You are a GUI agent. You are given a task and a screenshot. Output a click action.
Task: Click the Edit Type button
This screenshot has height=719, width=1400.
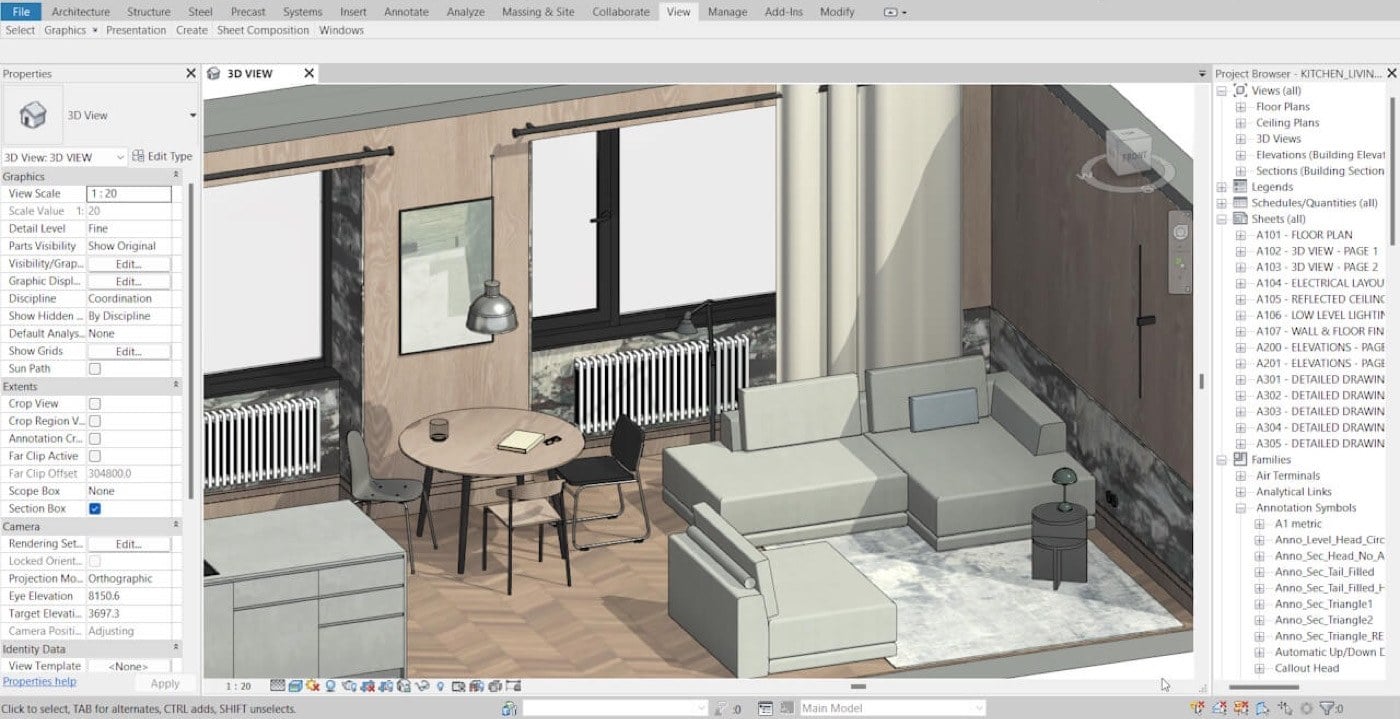pyautogui.click(x=162, y=157)
